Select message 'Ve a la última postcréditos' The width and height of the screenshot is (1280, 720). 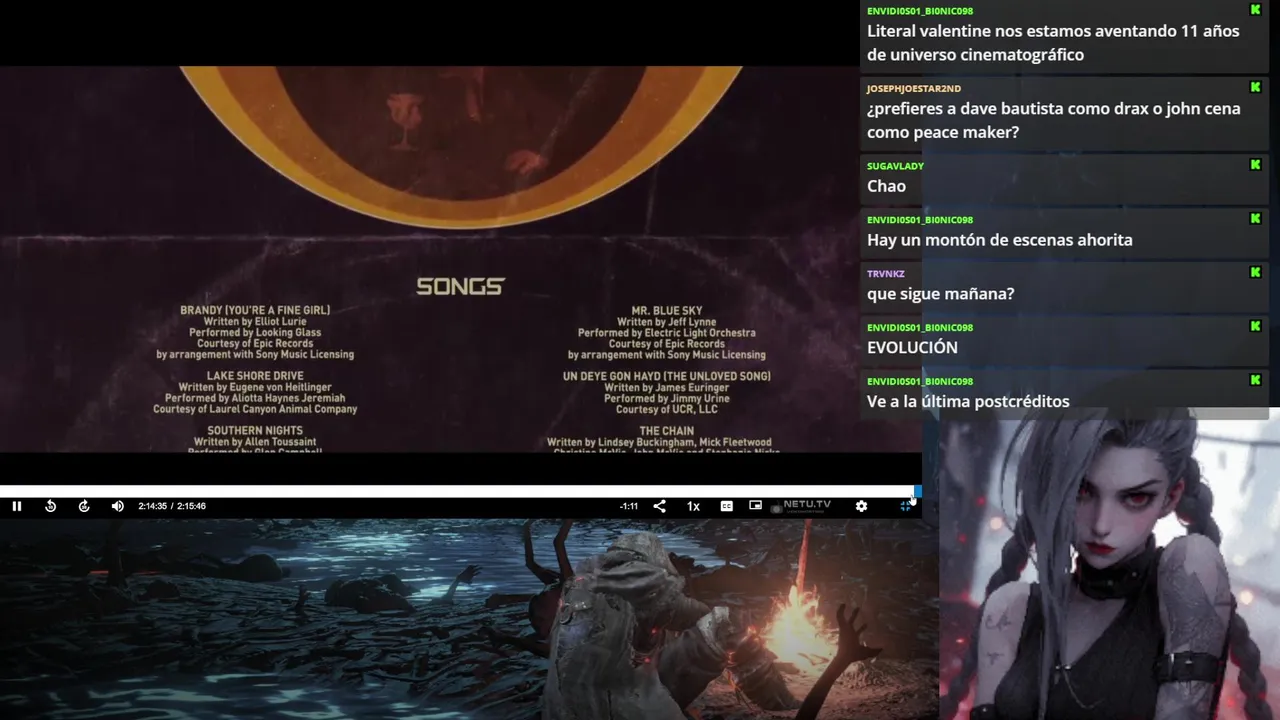pos(968,401)
